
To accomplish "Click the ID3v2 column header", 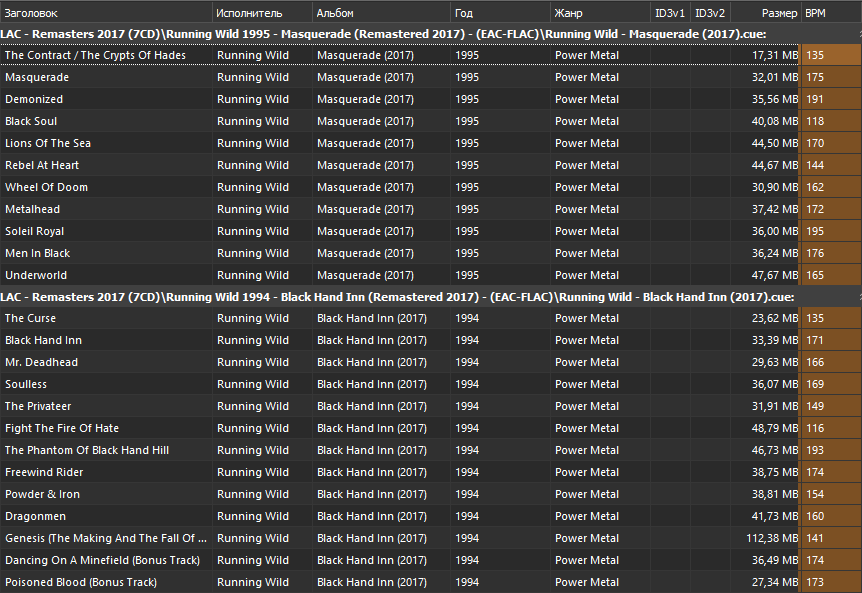I will click(x=710, y=13).
